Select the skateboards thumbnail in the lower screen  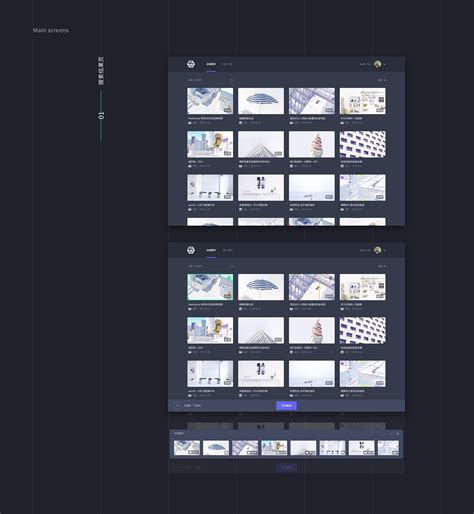pos(261,374)
